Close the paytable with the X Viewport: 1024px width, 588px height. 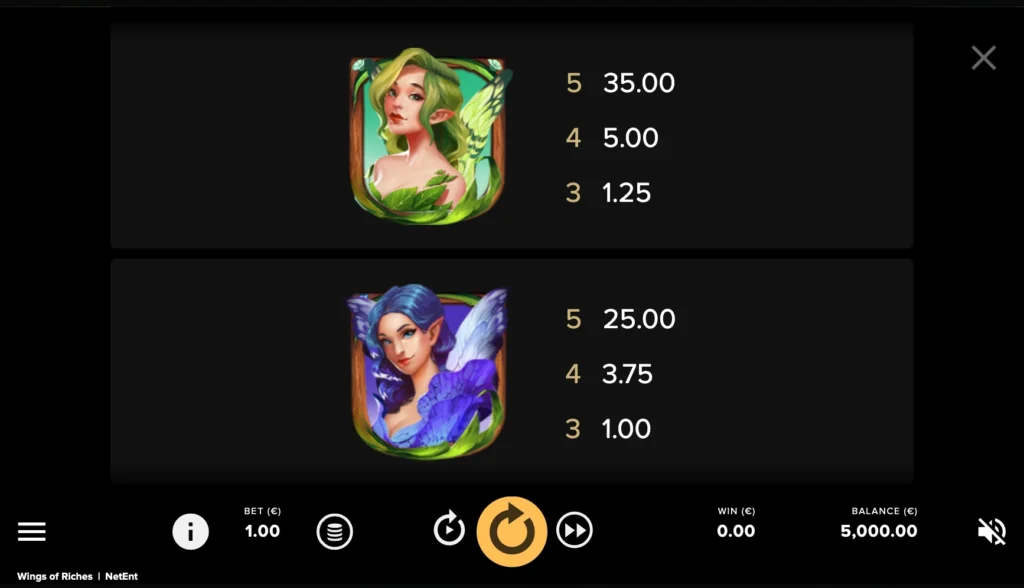coord(984,57)
